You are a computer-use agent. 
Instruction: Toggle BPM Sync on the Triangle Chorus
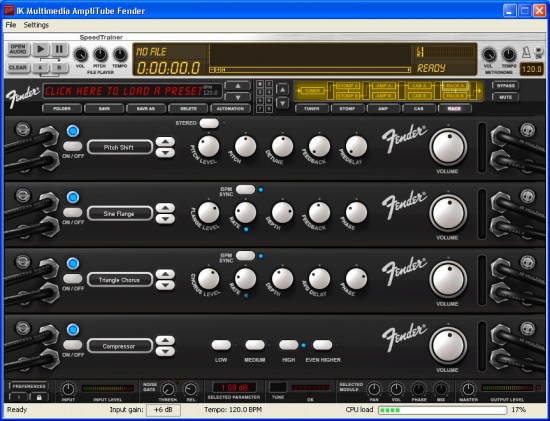pos(245,256)
